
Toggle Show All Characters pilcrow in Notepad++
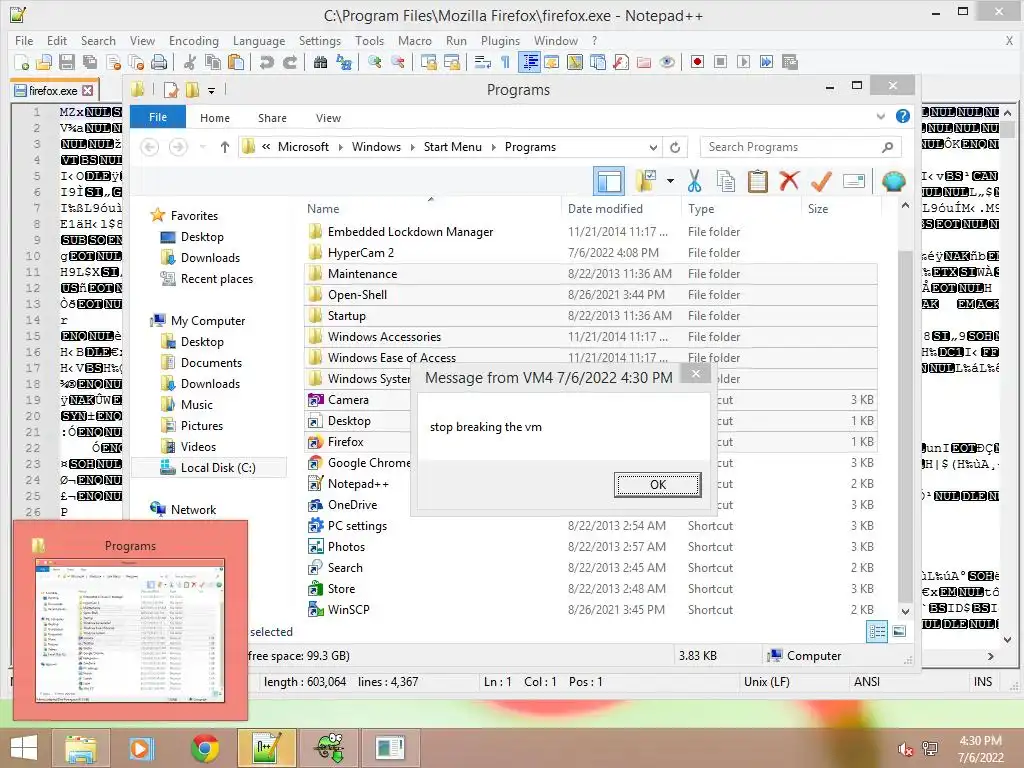pyautogui.click(x=505, y=62)
